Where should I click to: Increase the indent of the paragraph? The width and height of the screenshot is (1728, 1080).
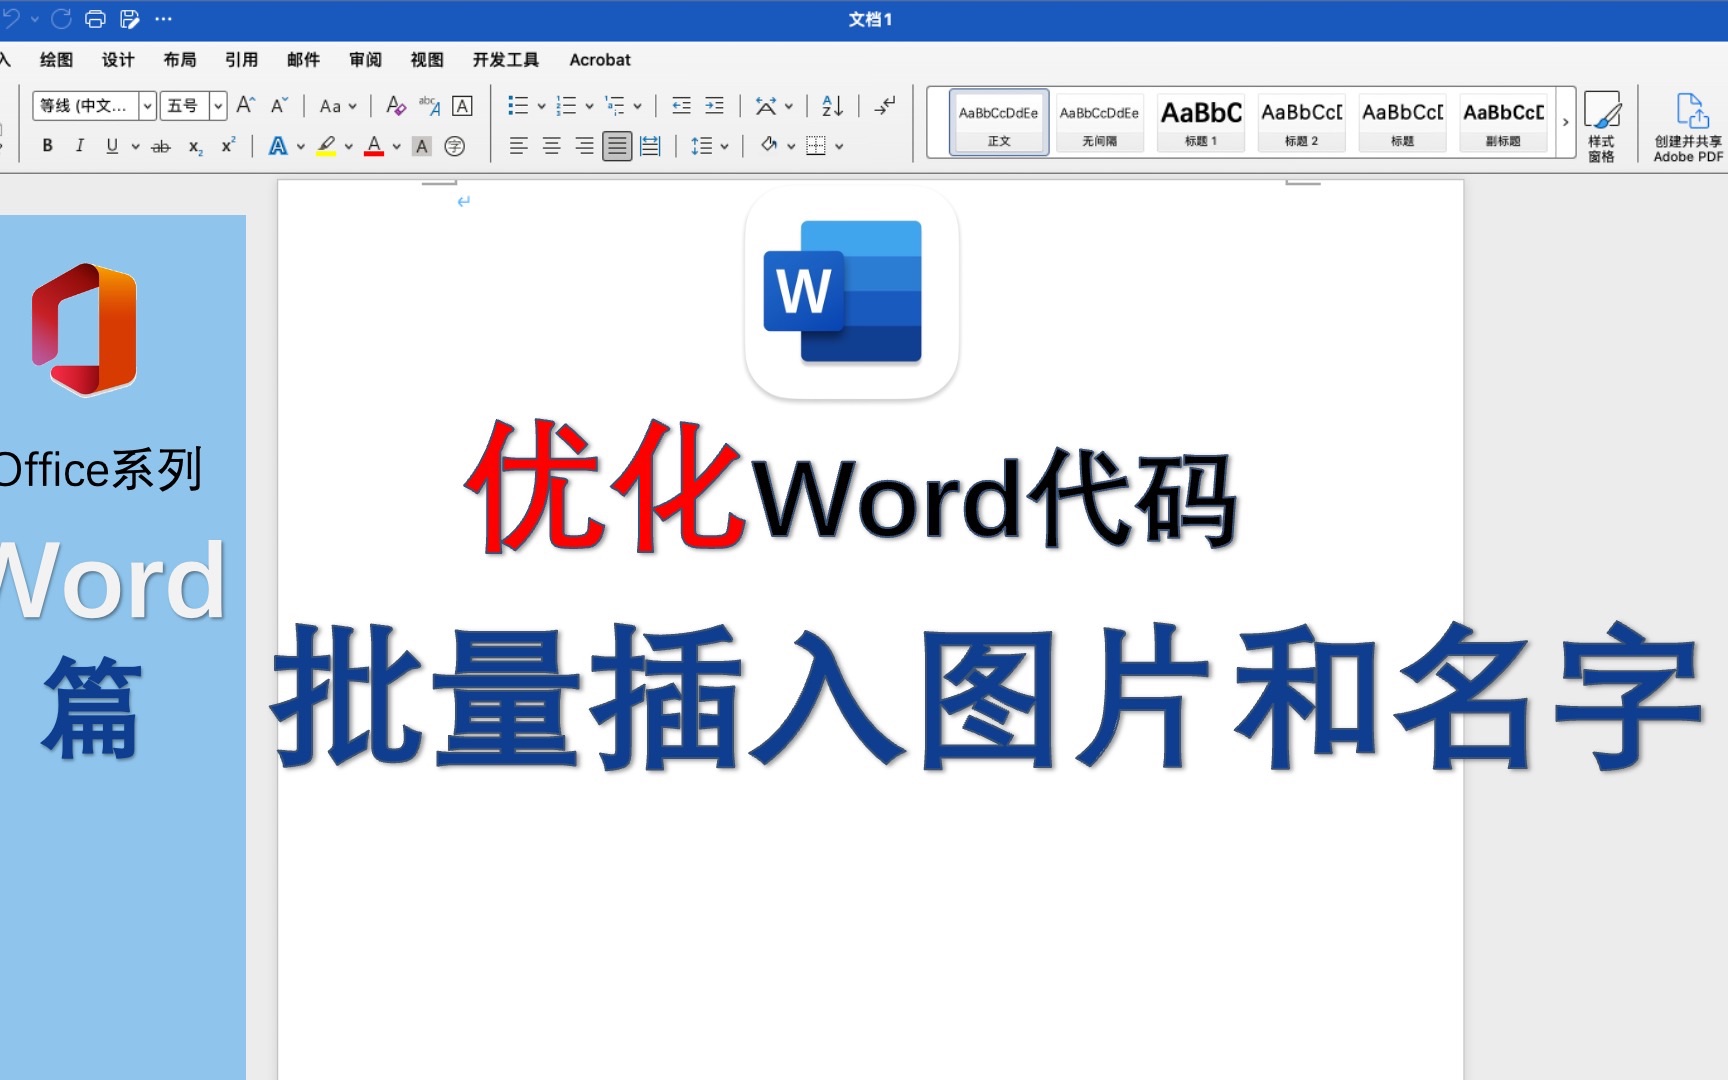pos(714,105)
